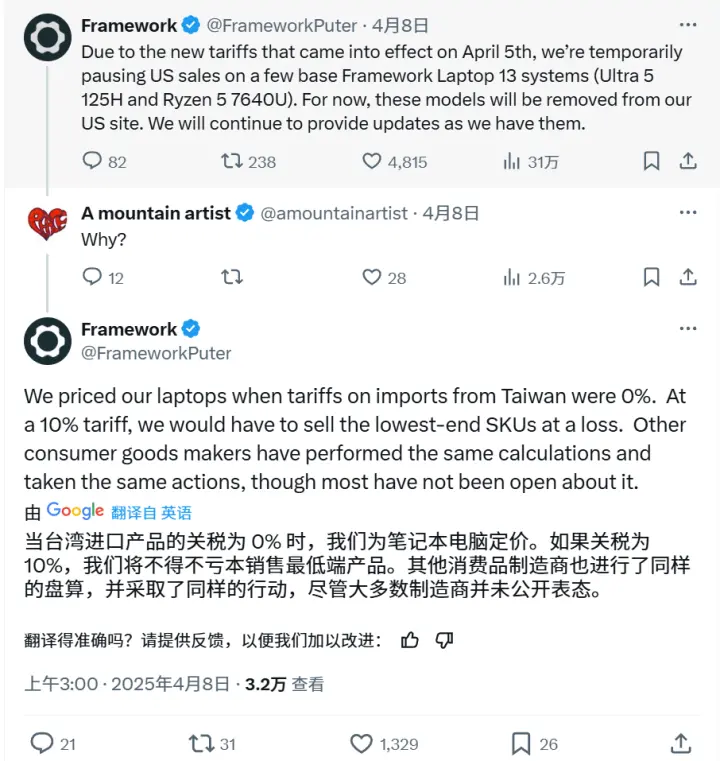Screen dimensions: 720x761
Task: Share Framework's first post
Action: tap(688, 161)
